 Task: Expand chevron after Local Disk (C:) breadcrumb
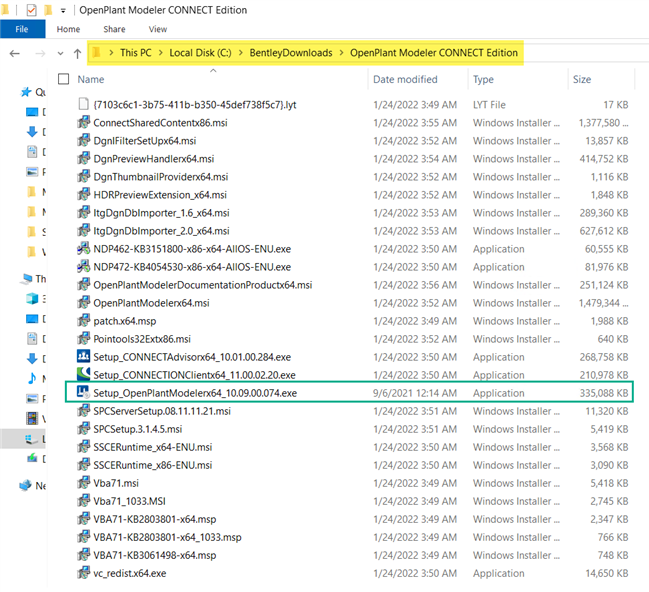[x=240, y=53]
